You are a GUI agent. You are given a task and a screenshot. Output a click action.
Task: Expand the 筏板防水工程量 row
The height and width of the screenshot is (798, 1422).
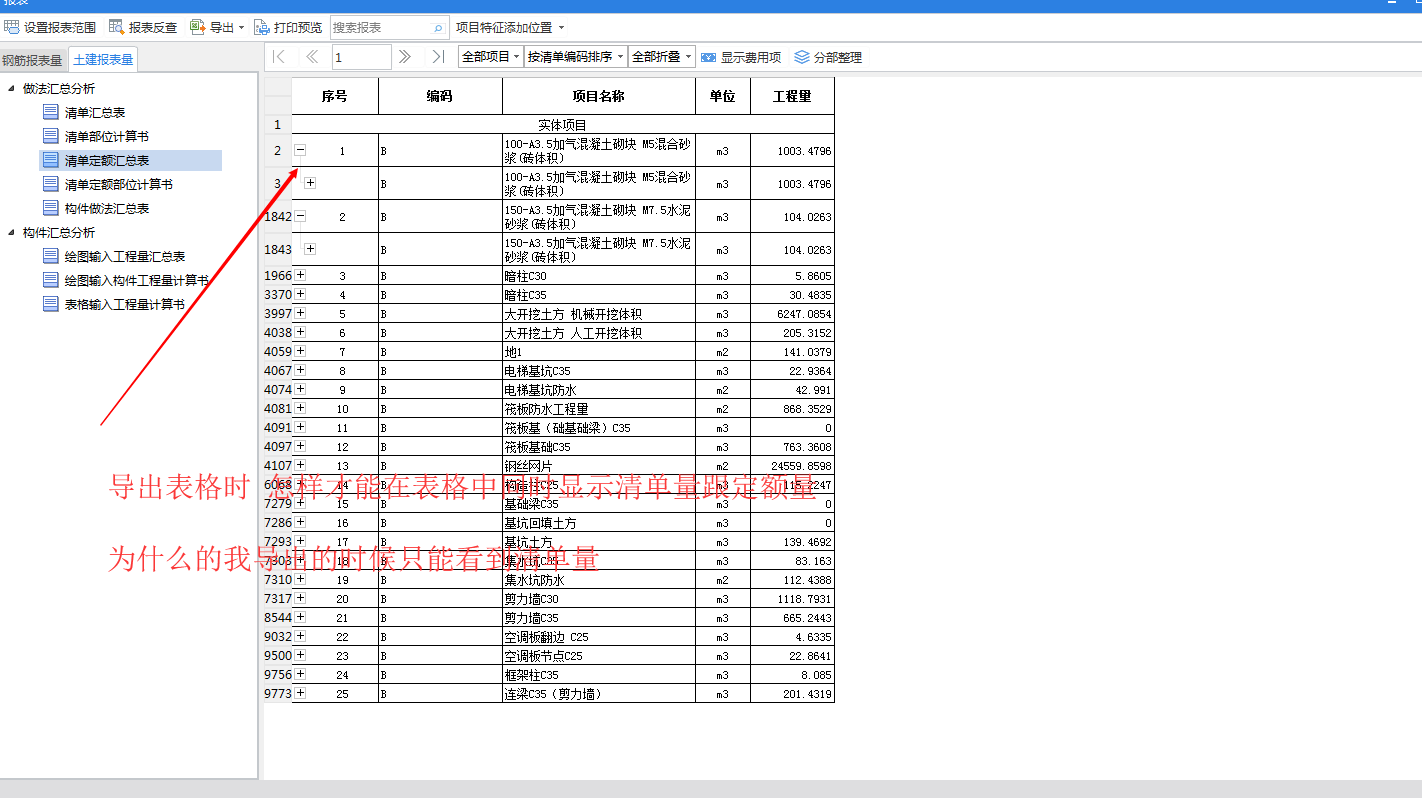tap(300, 408)
